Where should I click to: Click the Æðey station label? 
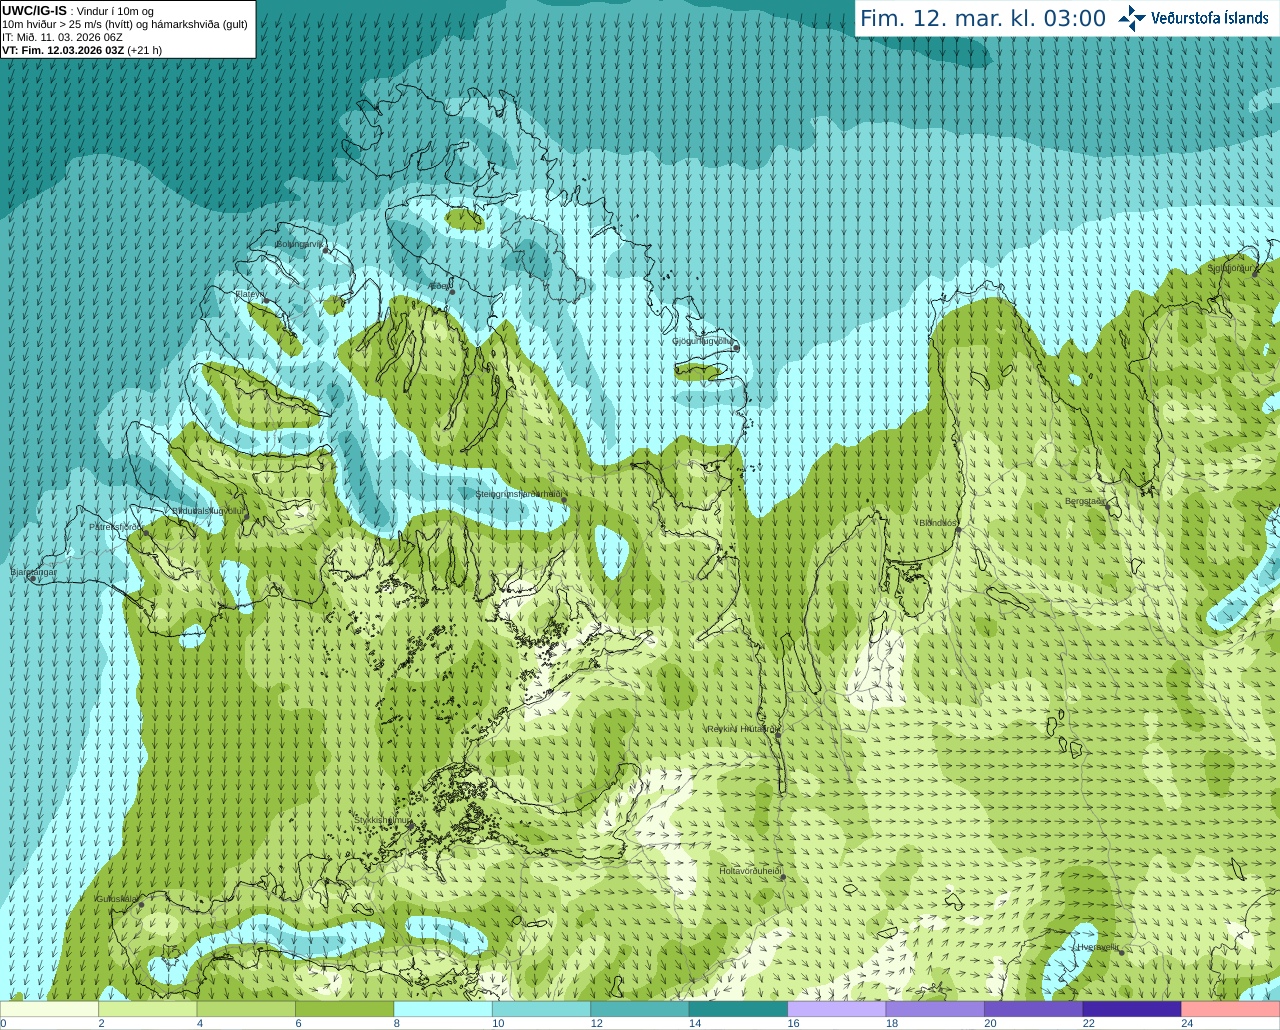point(439,286)
